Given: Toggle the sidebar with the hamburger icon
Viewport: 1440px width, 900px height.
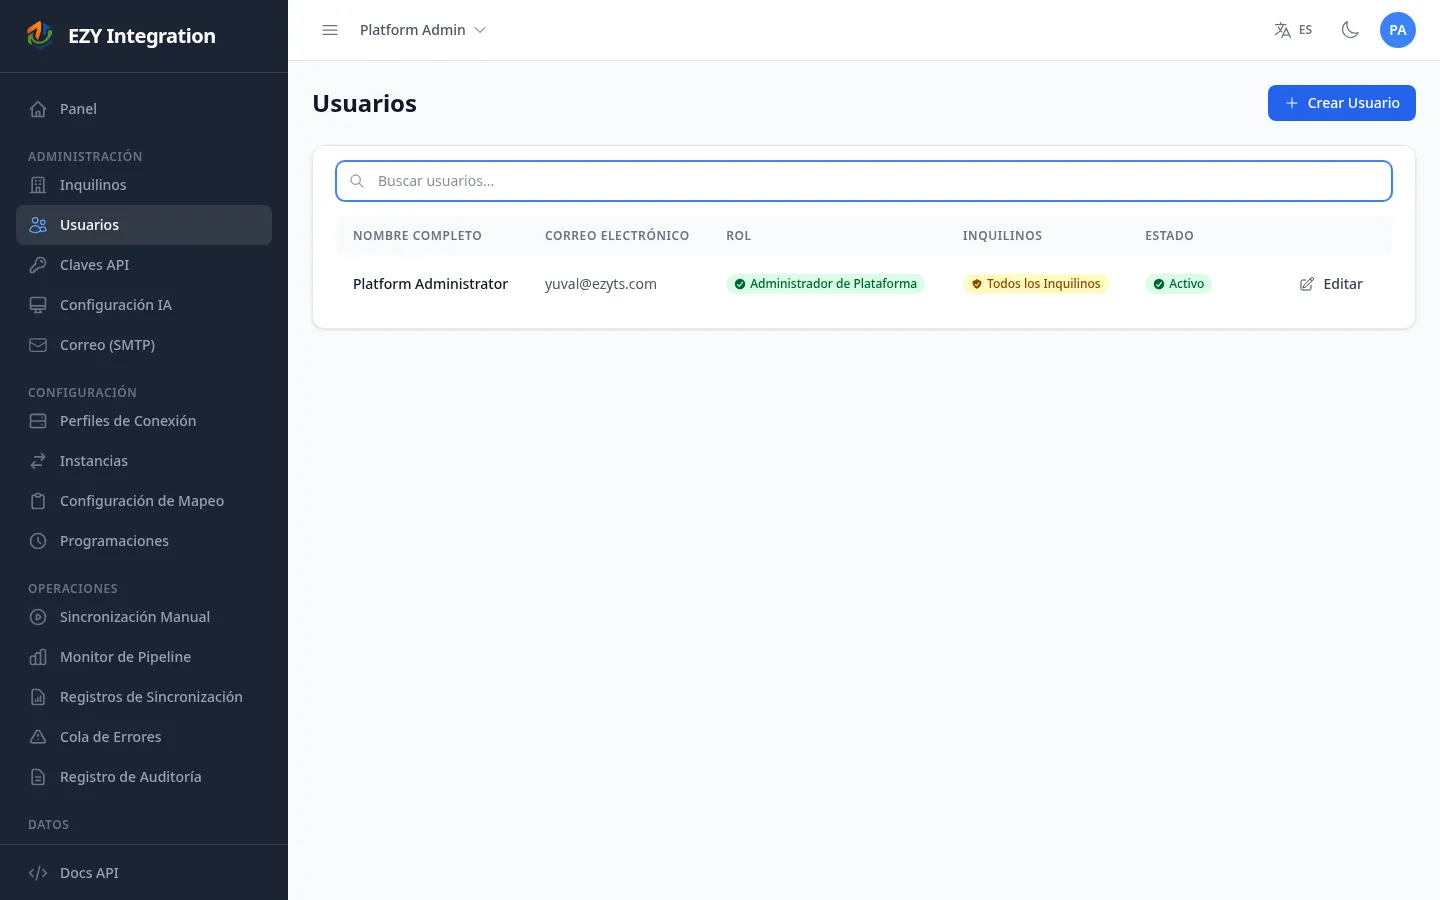Looking at the screenshot, I should (x=330, y=30).
